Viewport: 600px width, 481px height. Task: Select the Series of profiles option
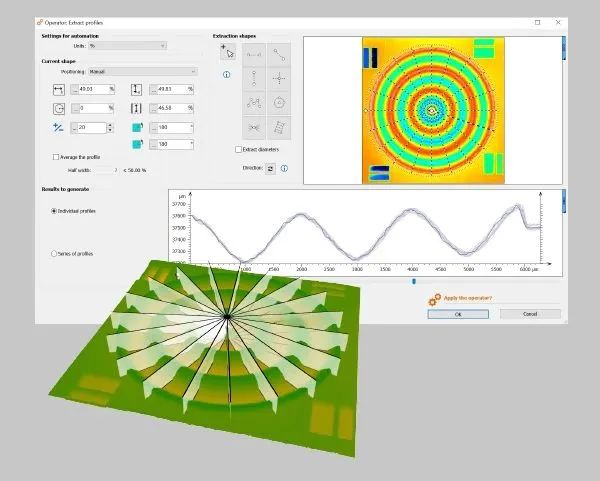[54, 254]
